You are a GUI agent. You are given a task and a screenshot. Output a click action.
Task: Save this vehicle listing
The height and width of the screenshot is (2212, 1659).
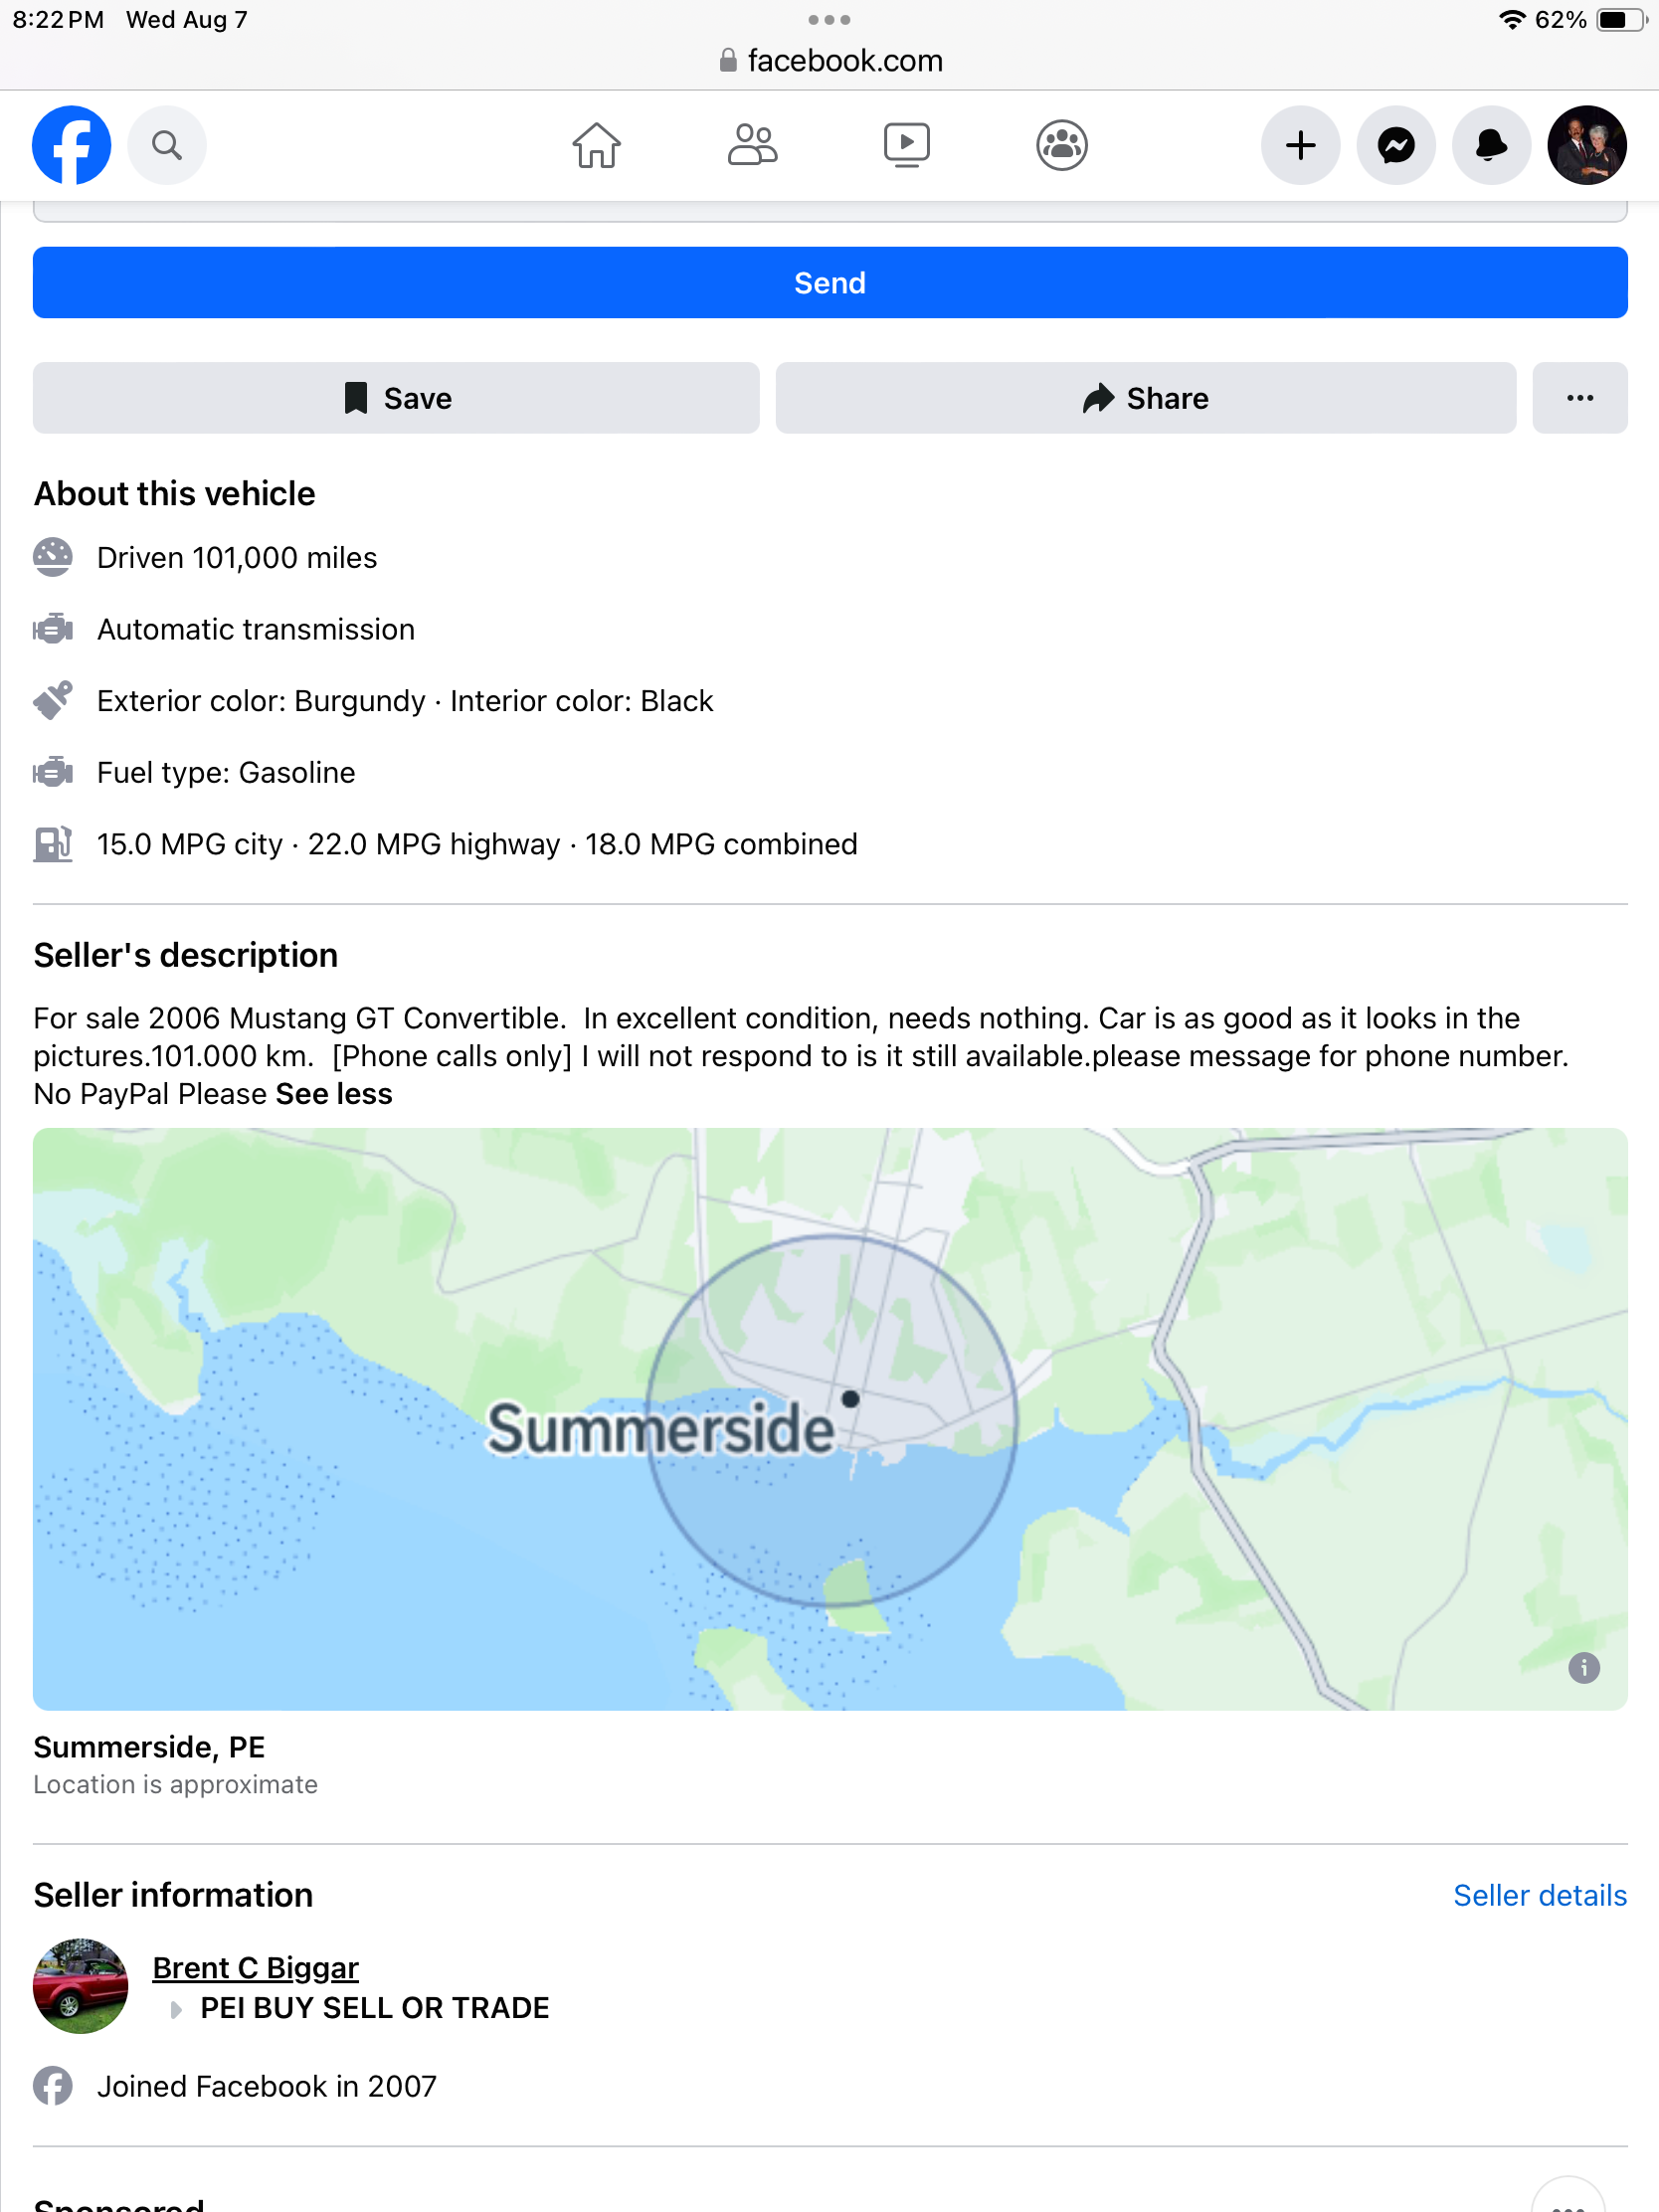pyautogui.click(x=396, y=398)
